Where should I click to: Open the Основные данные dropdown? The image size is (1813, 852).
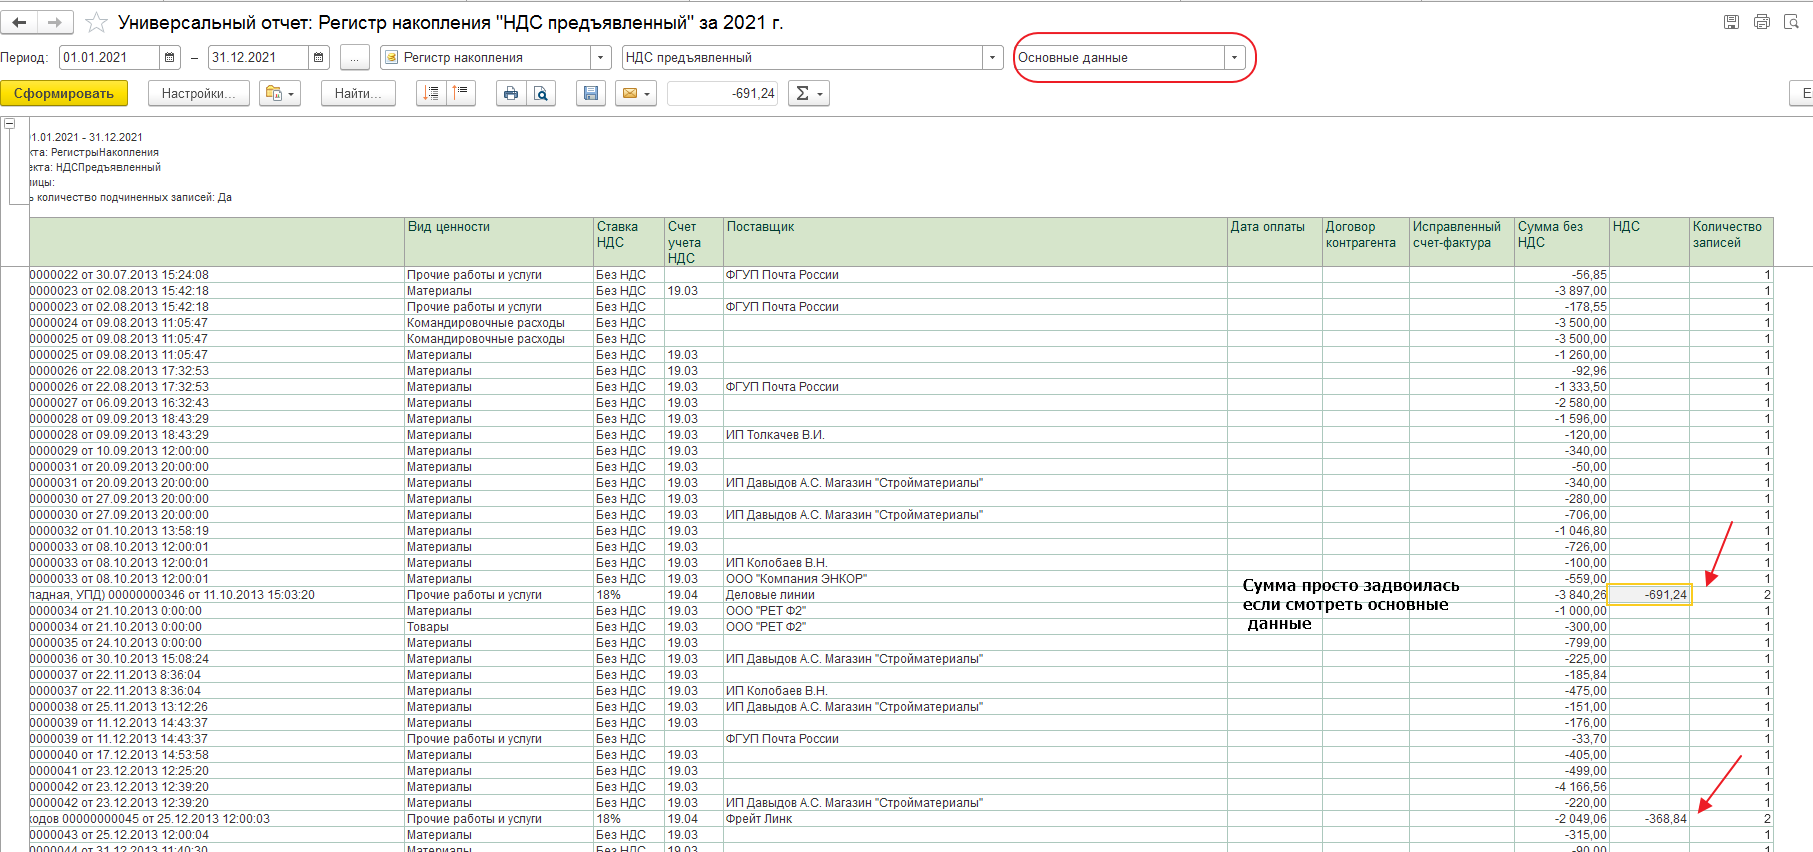coord(1235,58)
